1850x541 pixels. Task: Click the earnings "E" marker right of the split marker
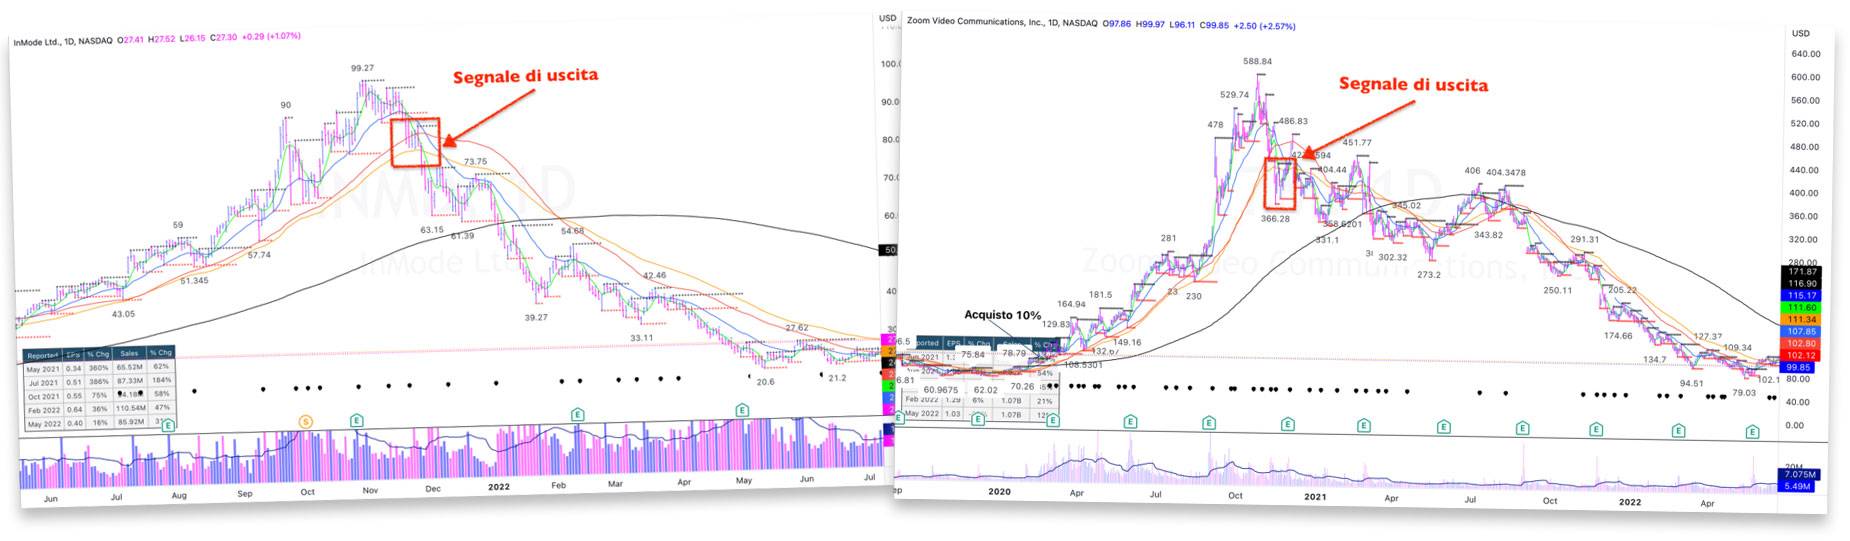tap(356, 421)
